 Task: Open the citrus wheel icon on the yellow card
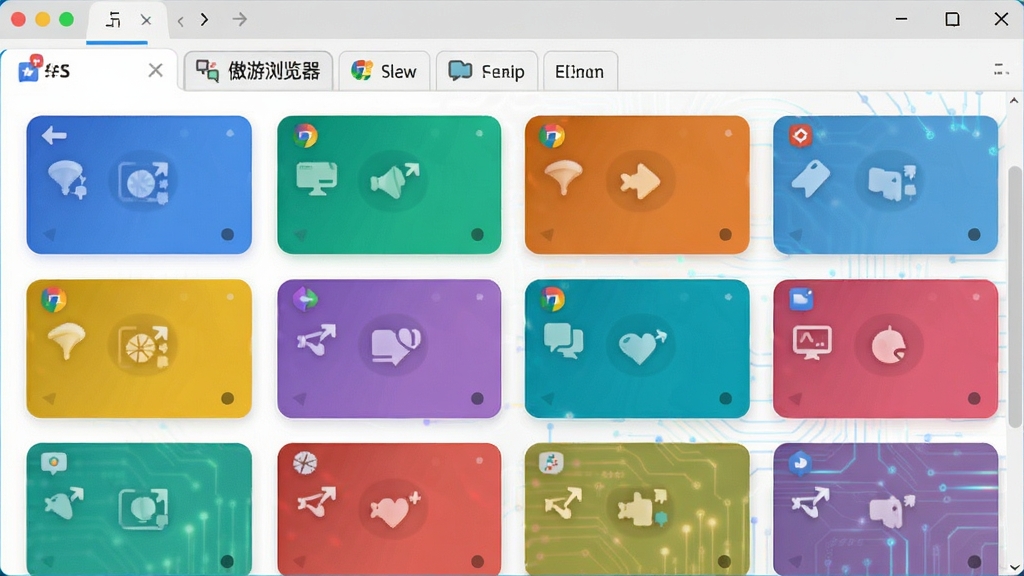click(x=143, y=345)
